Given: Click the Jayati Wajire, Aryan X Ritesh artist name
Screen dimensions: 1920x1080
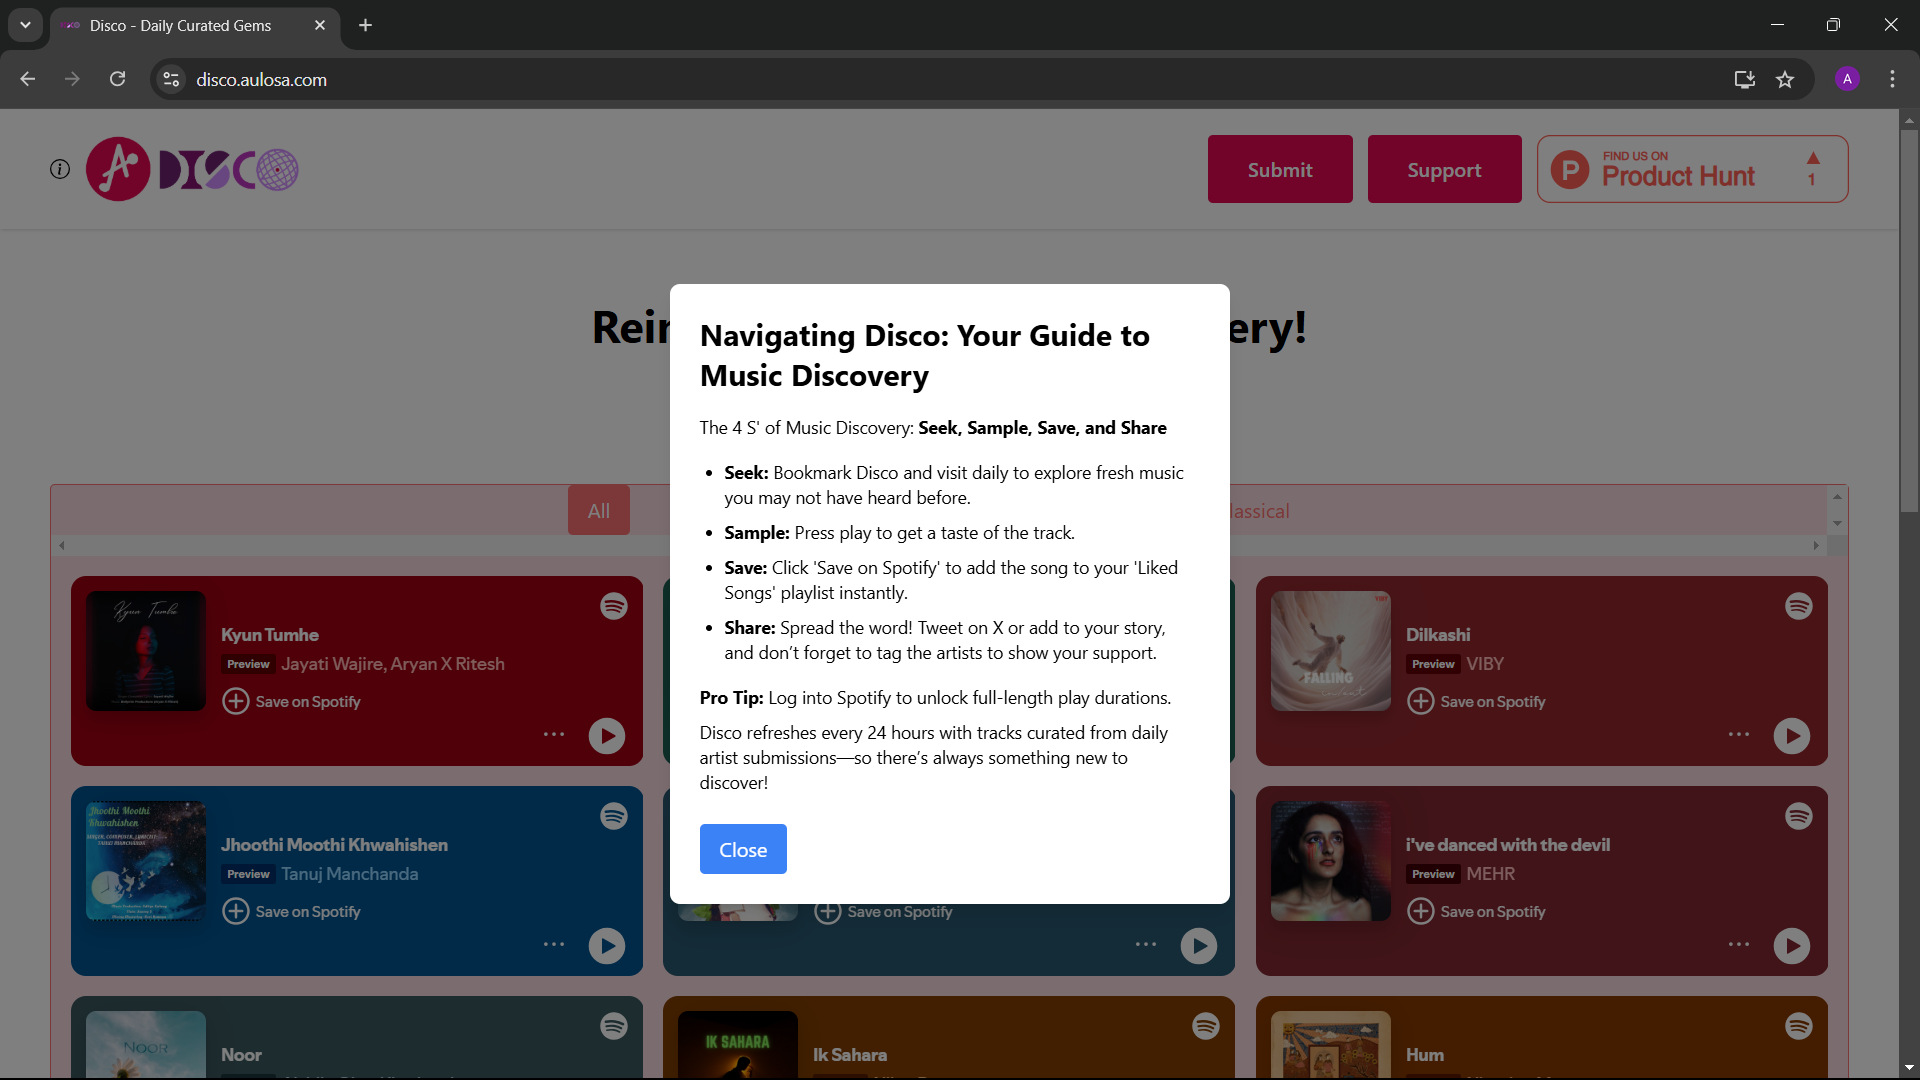Looking at the screenshot, I should tap(393, 664).
